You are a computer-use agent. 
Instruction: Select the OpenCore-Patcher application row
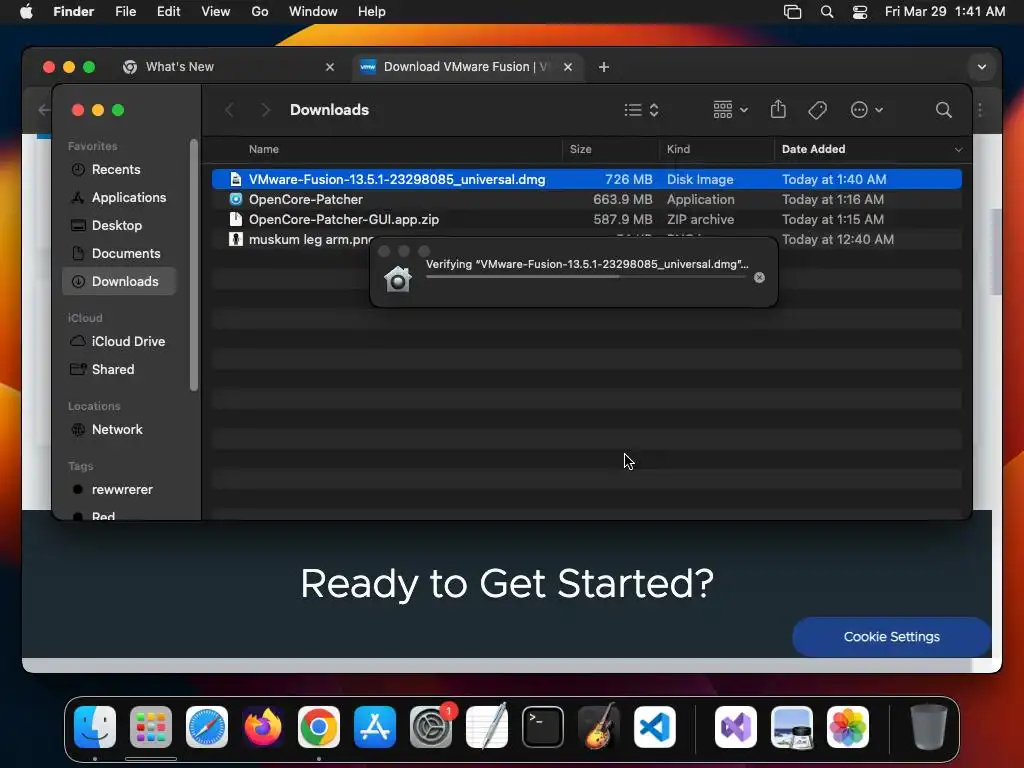pos(586,199)
